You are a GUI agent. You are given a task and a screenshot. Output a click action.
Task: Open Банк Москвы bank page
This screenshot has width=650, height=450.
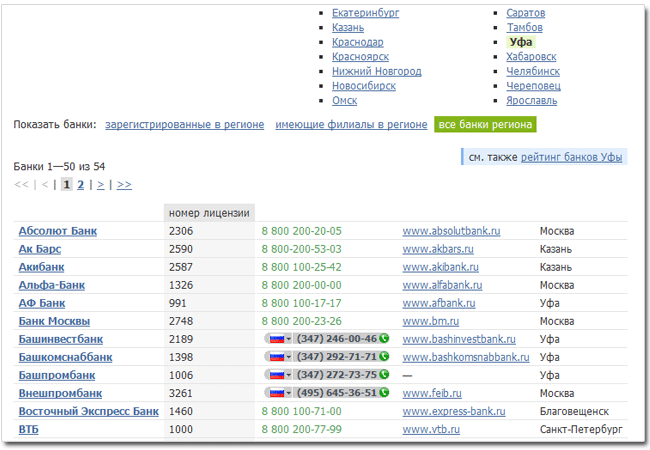pyautogui.click(x=54, y=322)
